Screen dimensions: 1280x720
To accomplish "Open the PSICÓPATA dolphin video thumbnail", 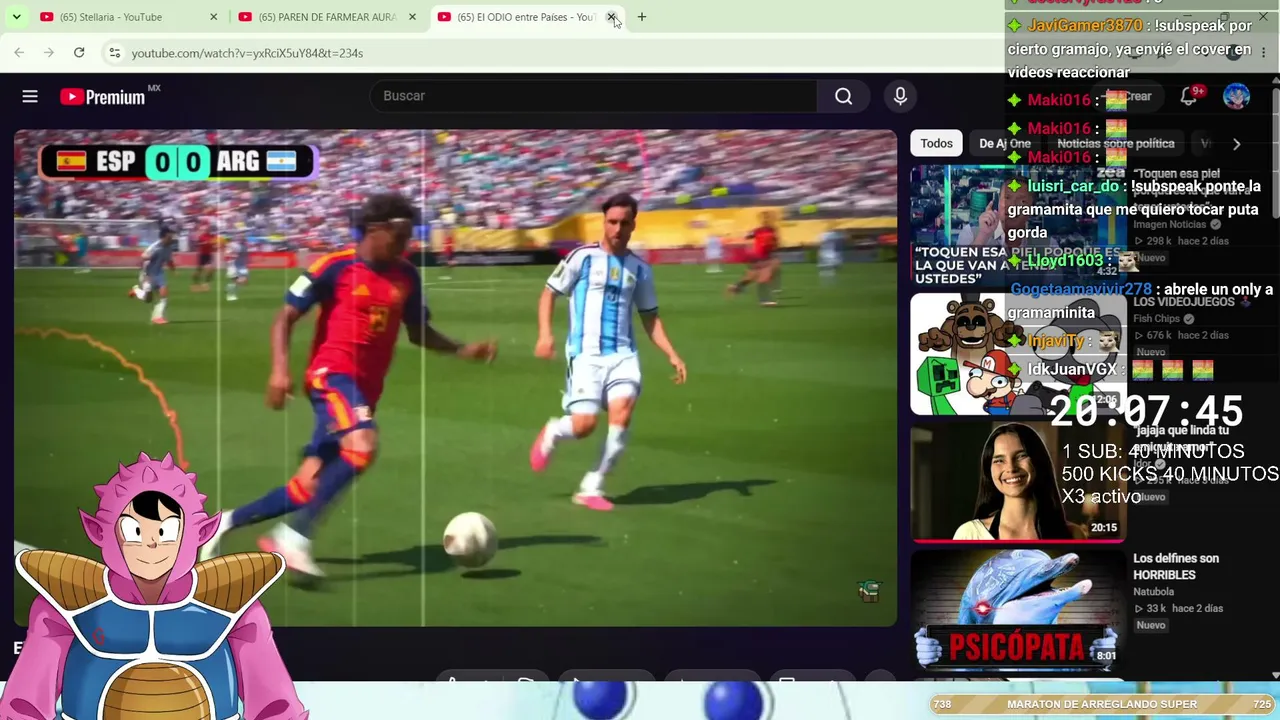I will 1018,609.
